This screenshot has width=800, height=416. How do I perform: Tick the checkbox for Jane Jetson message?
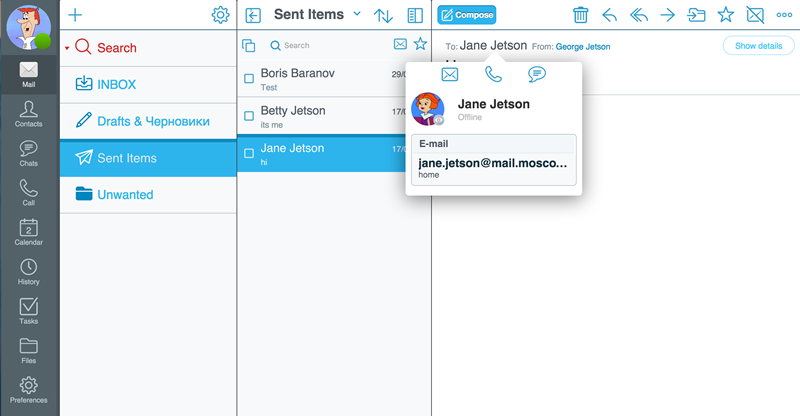click(x=249, y=153)
